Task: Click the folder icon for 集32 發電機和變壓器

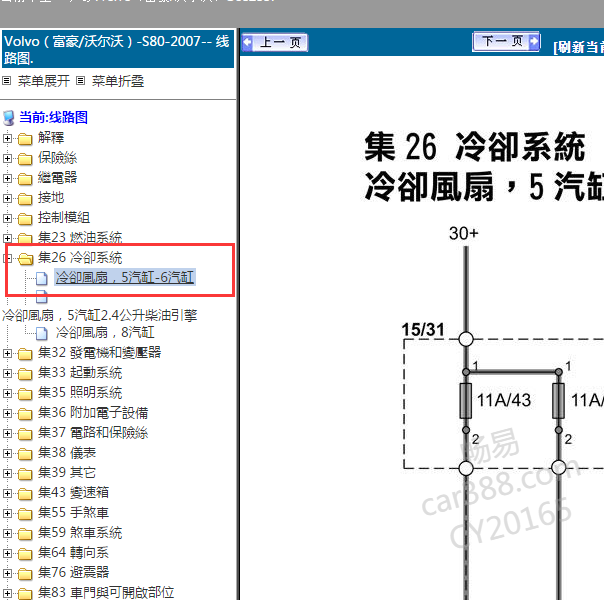Action: pos(25,354)
